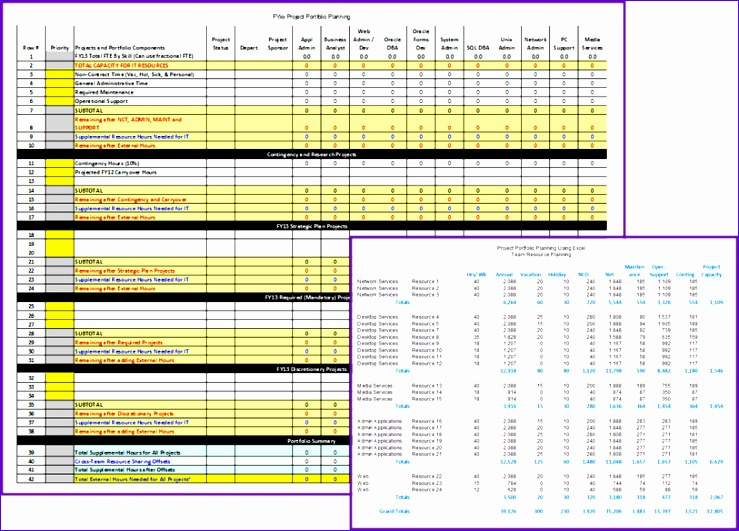Click "Remaining after Required Projects" label
The height and width of the screenshot is (531, 739).
pyautogui.click(x=119, y=343)
